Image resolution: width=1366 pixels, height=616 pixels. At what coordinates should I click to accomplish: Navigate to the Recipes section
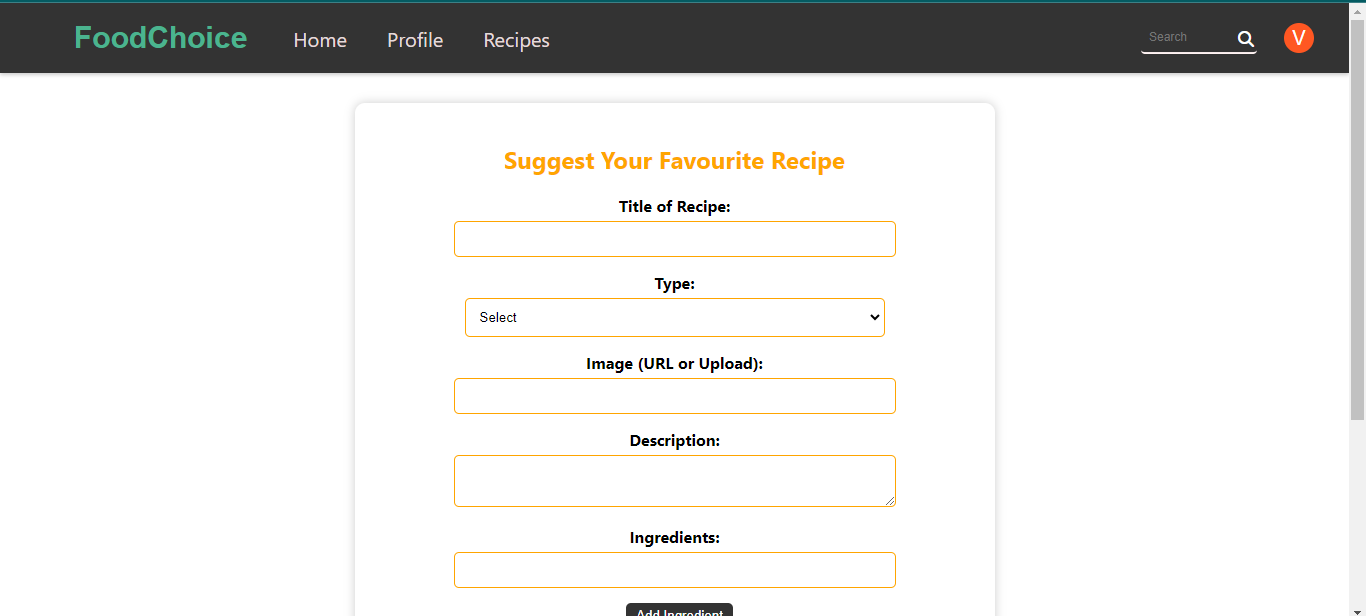coord(516,40)
